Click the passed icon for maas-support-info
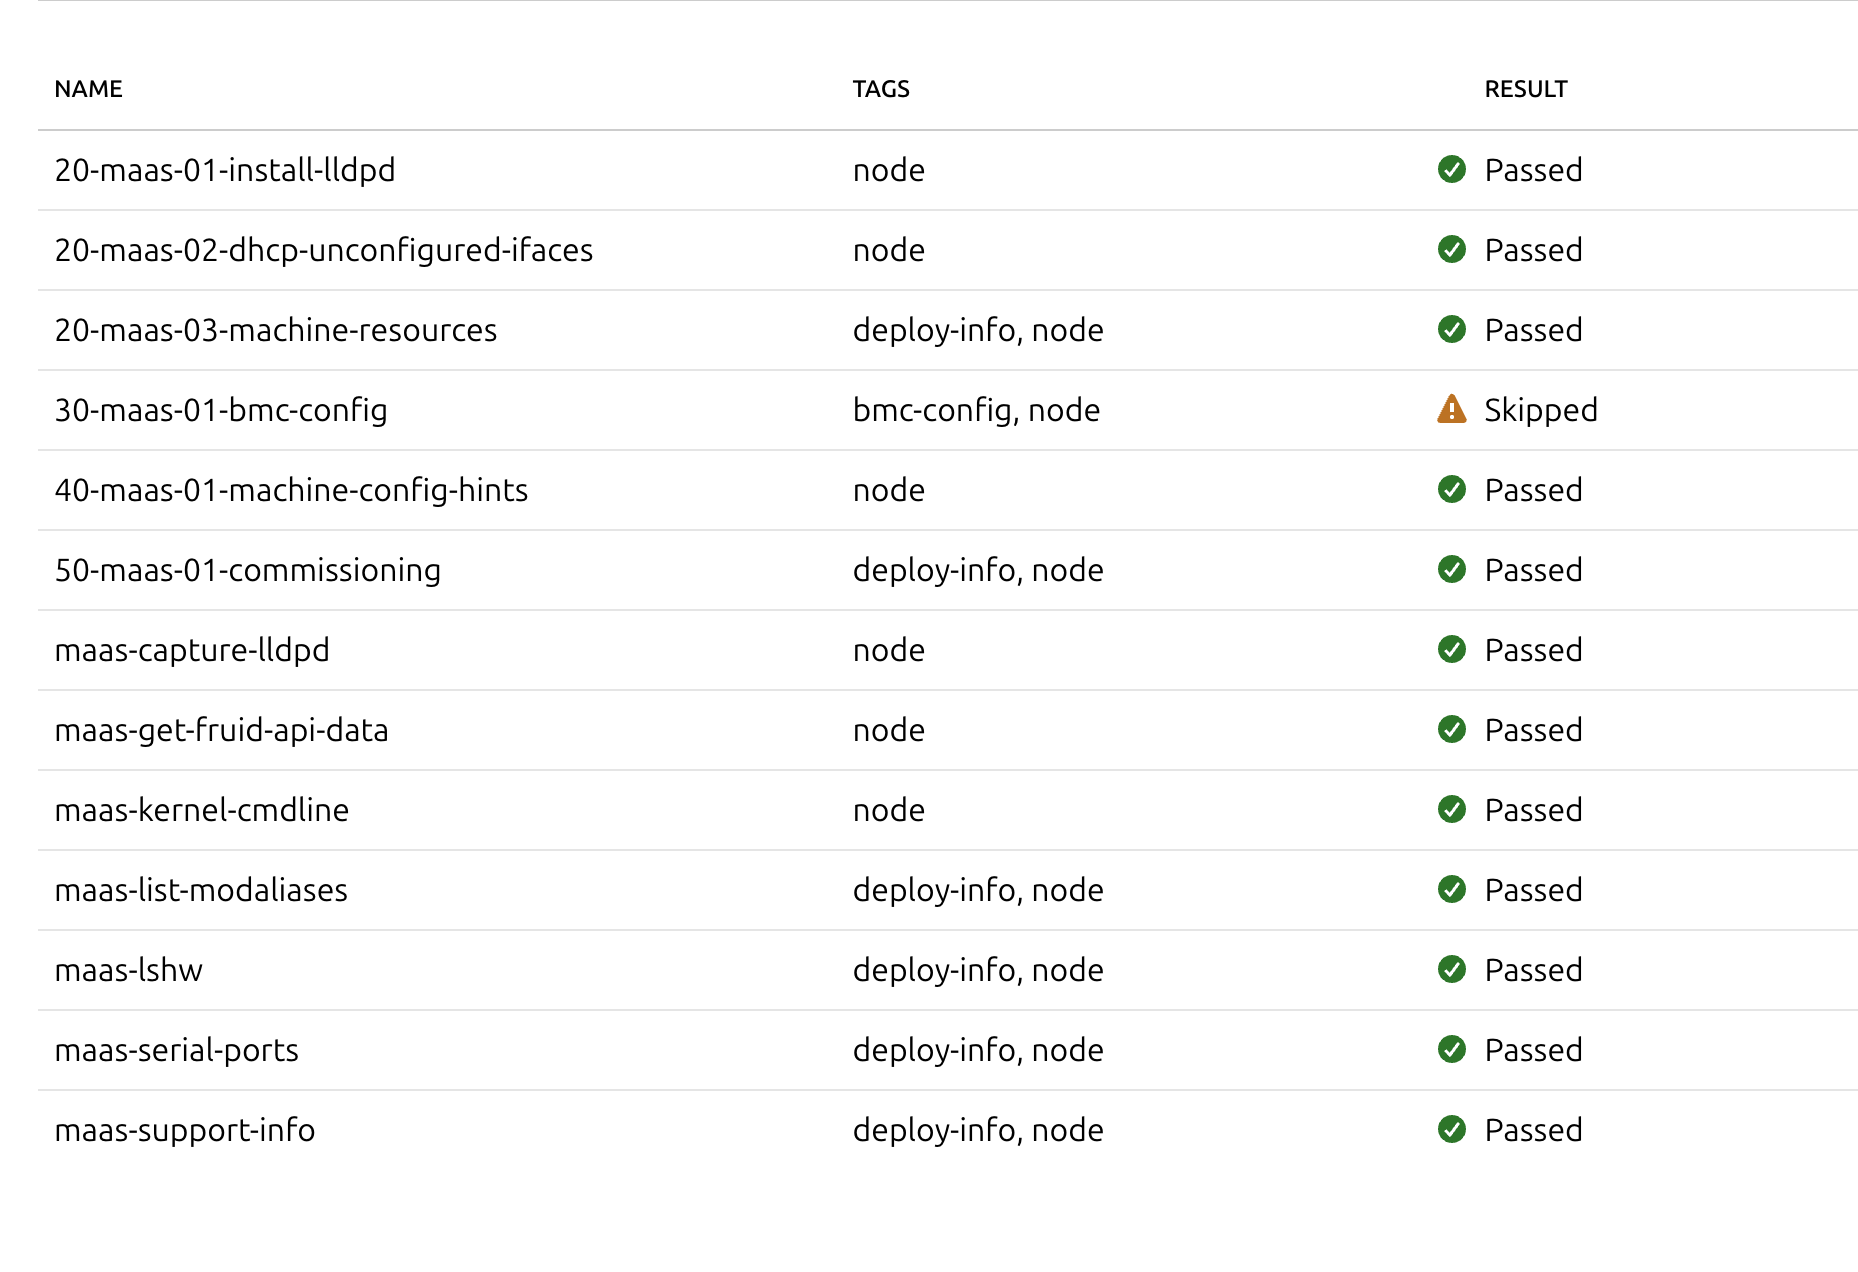The width and height of the screenshot is (1858, 1272). (x=1451, y=1130)
